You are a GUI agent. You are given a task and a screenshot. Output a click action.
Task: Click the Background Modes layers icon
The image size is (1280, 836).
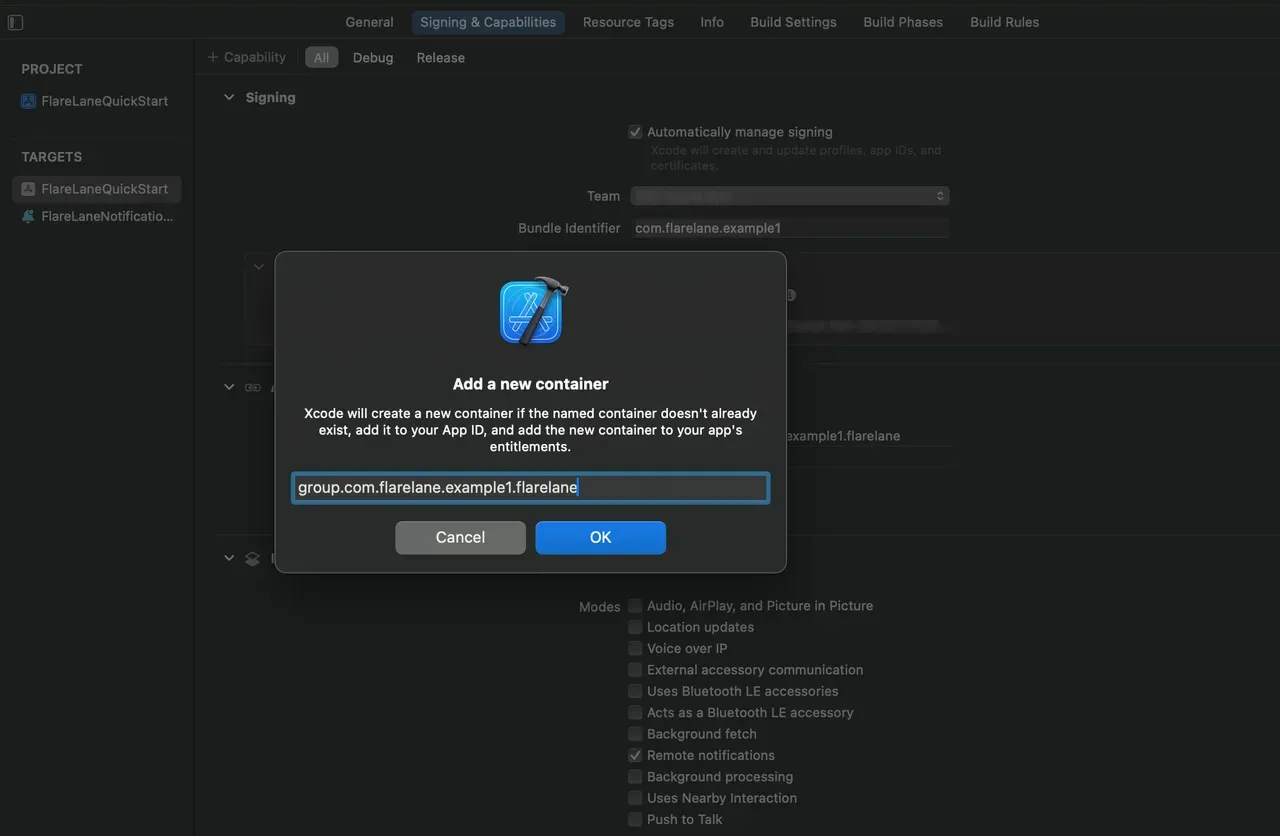click(253, 558)
